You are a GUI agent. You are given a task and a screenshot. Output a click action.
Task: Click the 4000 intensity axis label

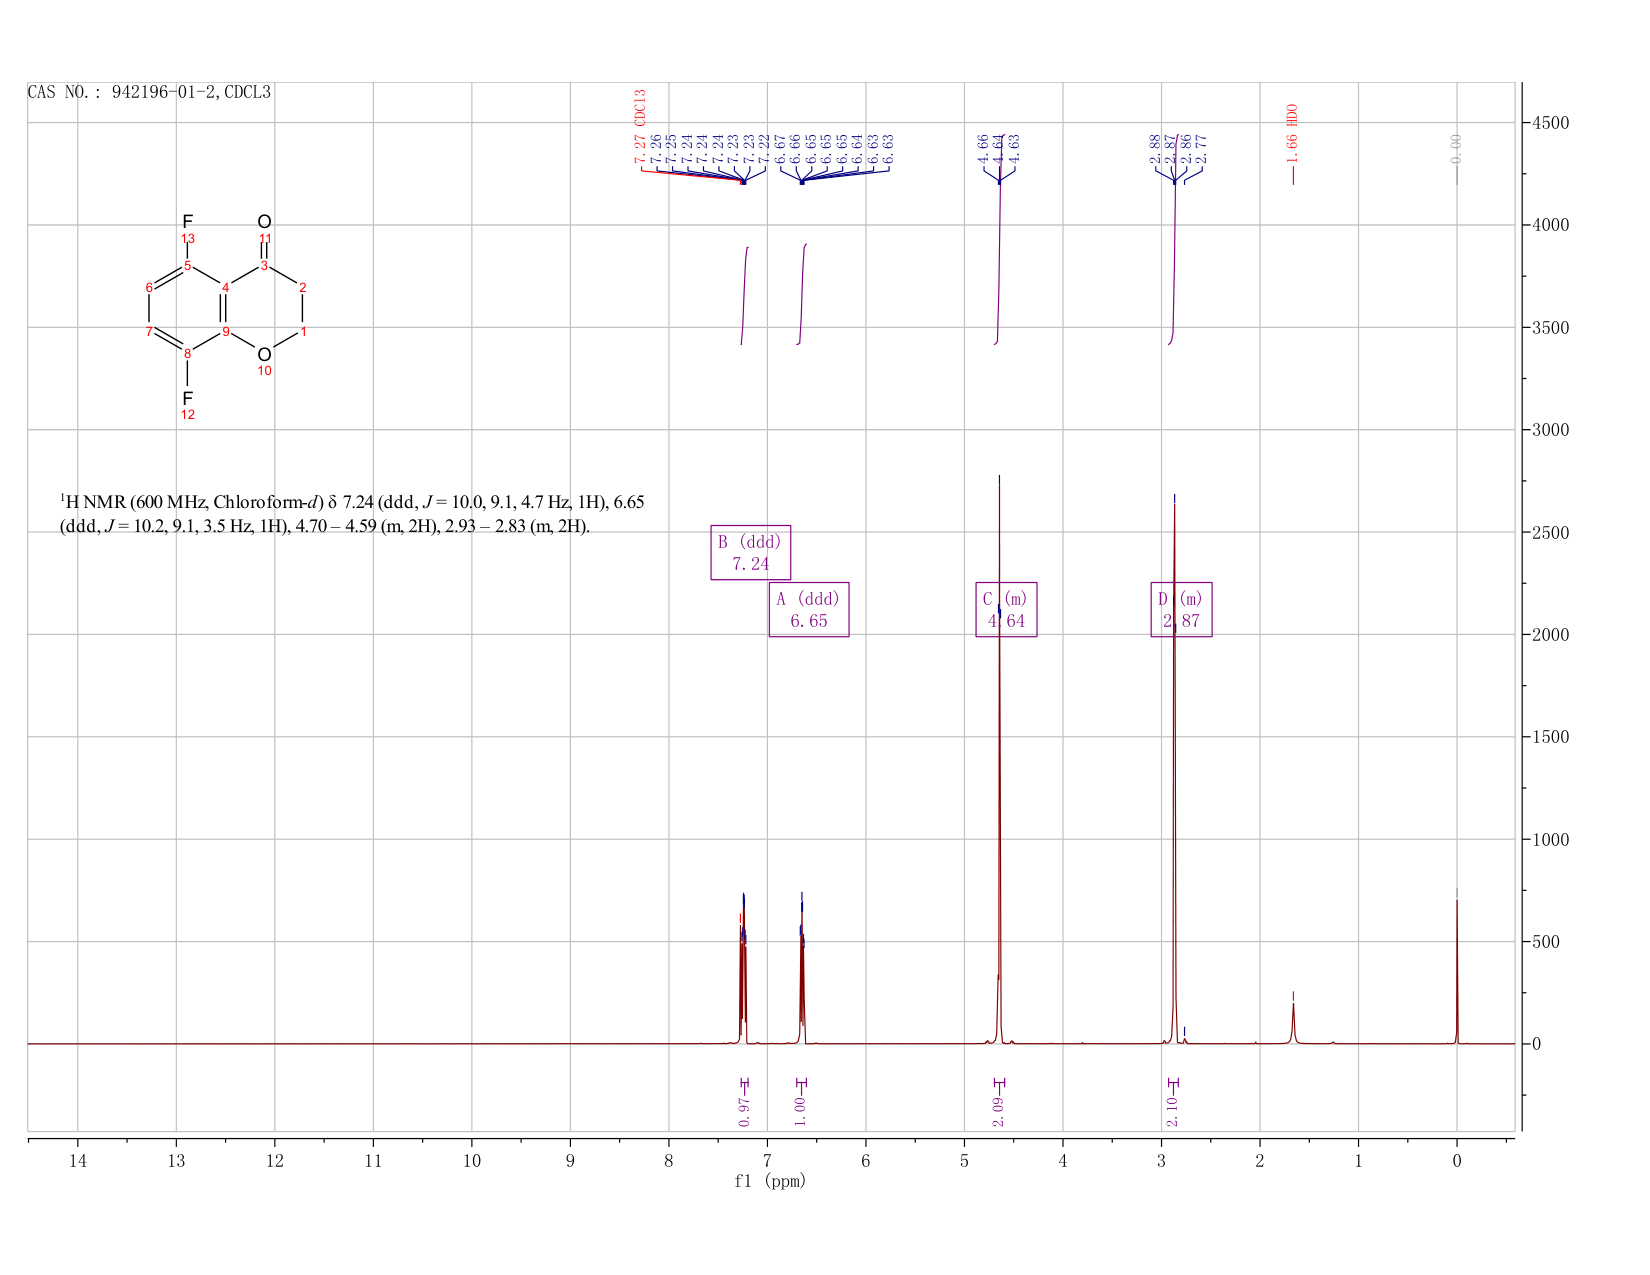click(x=1549, y=225)
